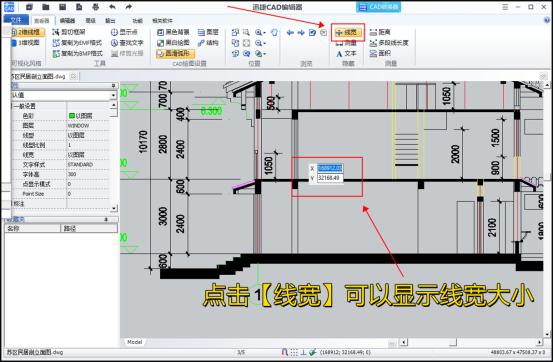This screenshot has height=362, width=554.
Task: Click properties panel scroll down arrow
Action: pyautogui.click(x=114, y=208)
